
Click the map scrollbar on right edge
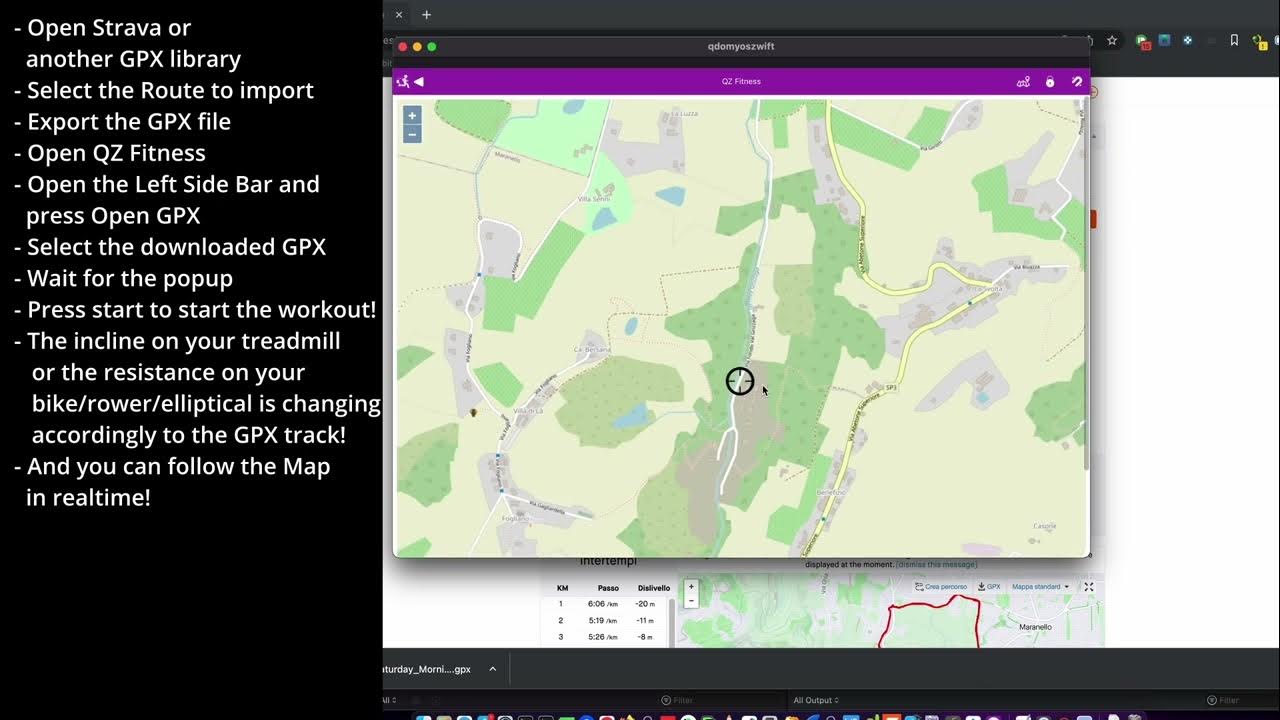pyautogui.click(x=1086, y=285)
